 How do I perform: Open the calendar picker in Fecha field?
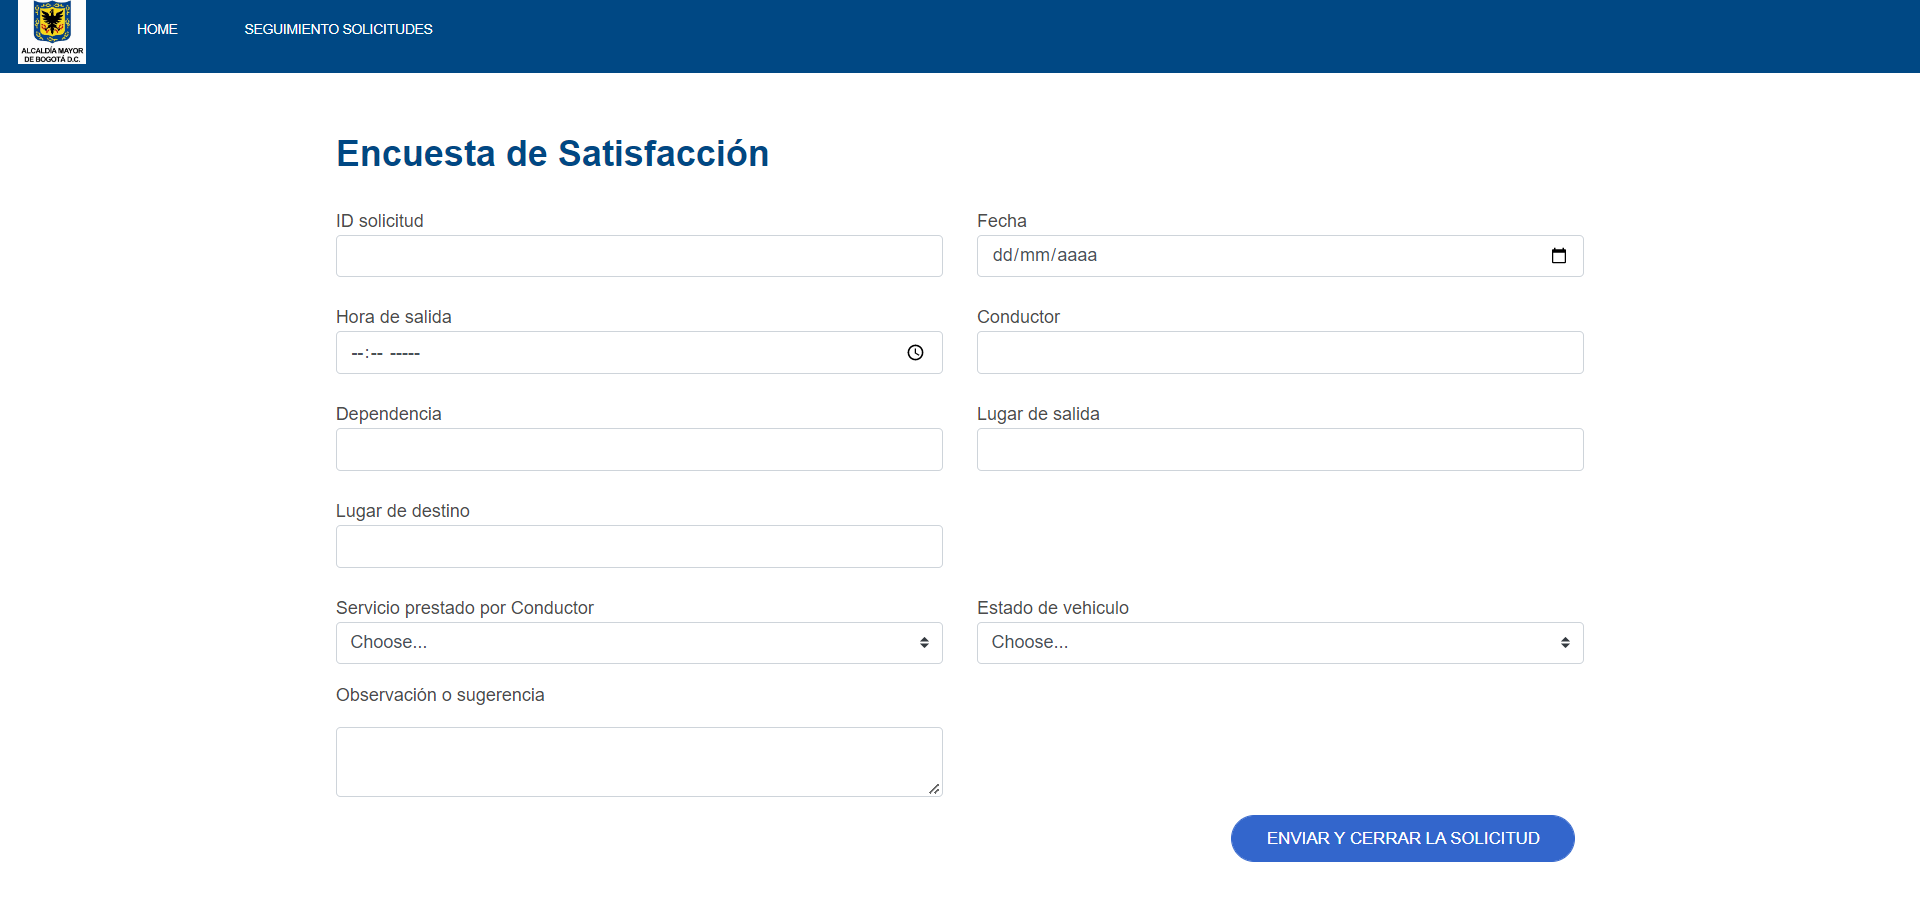coord(1558,256)
